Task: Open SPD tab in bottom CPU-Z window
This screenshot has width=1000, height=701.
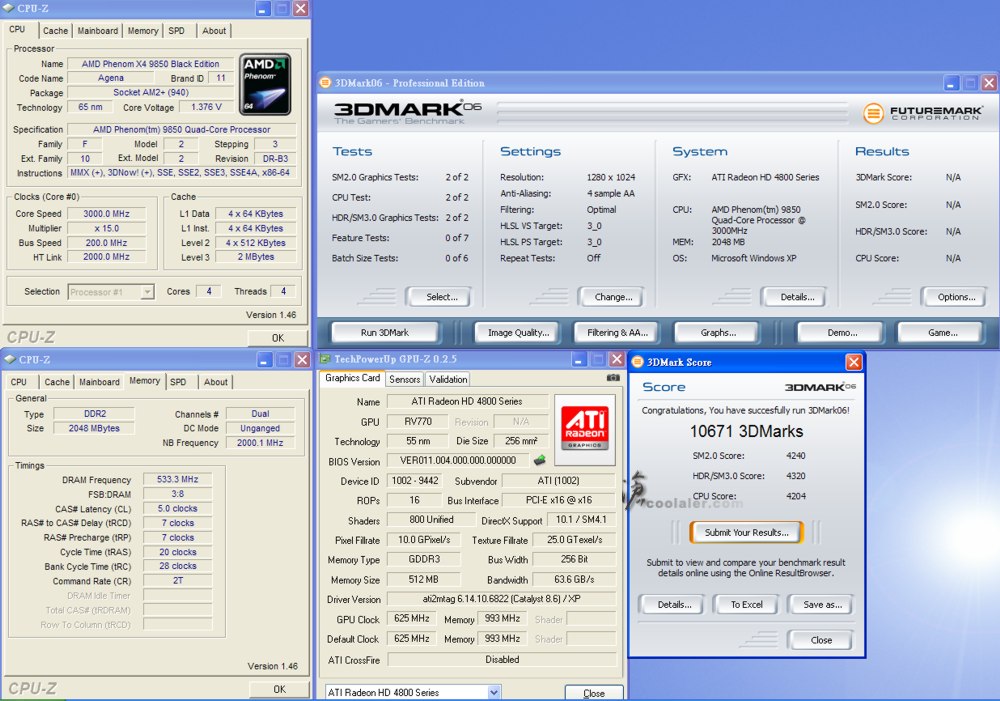Action: pyautogui.click(x=178, y=382)
